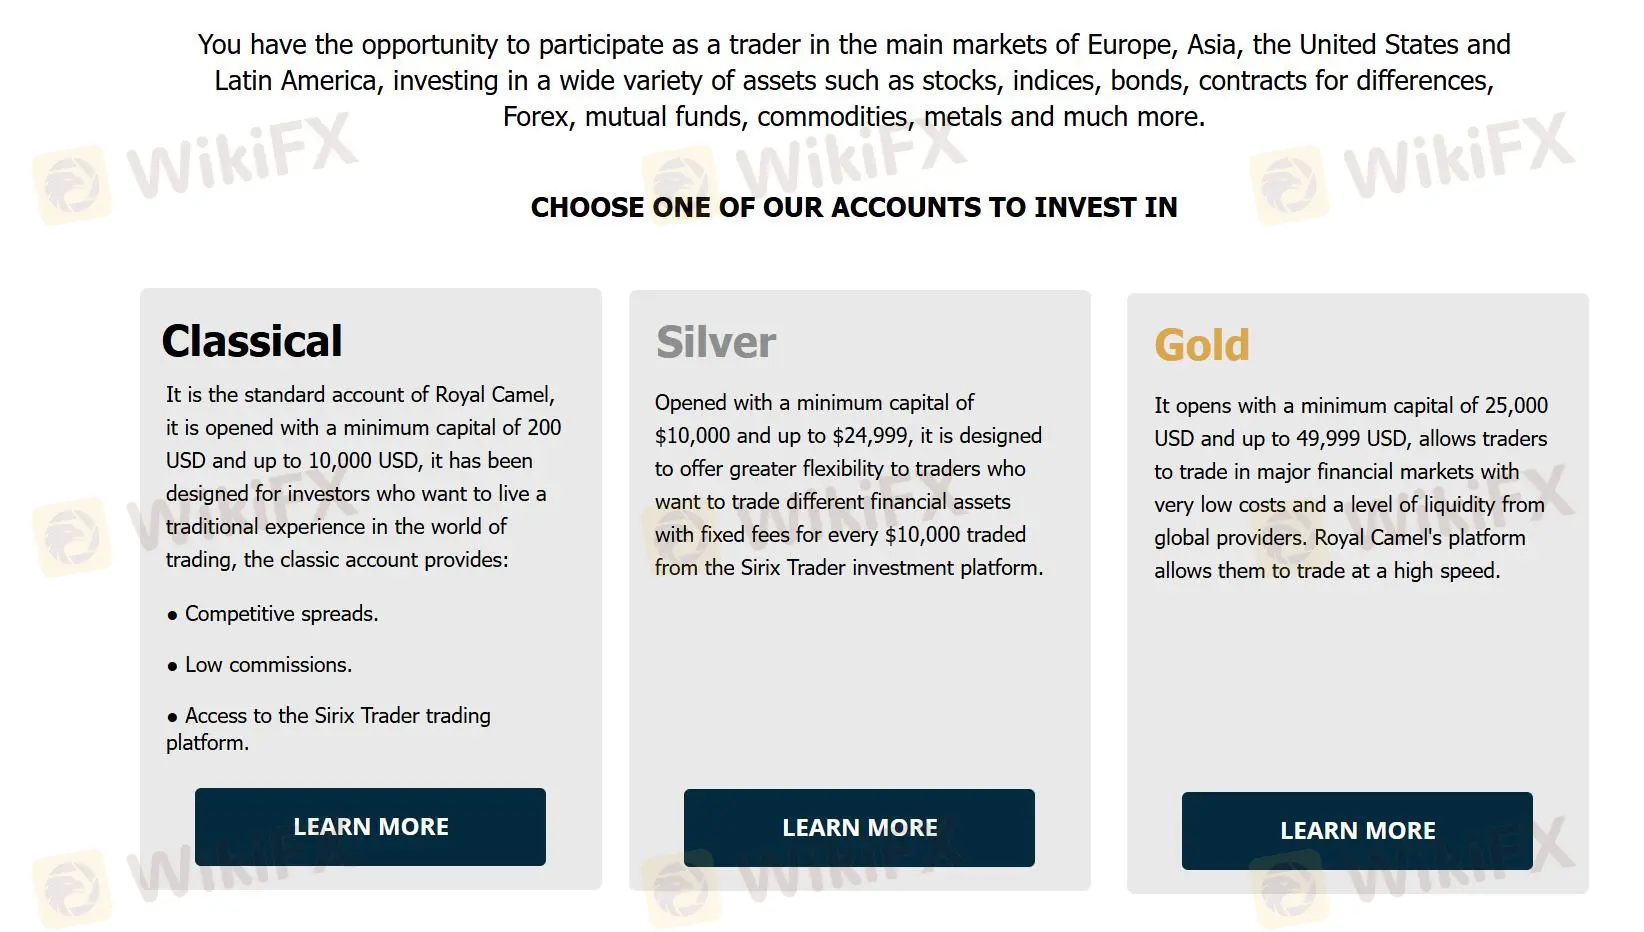Click the Competitive spreads bullet item
1644x932 pixels.
(x=281, y=614)
